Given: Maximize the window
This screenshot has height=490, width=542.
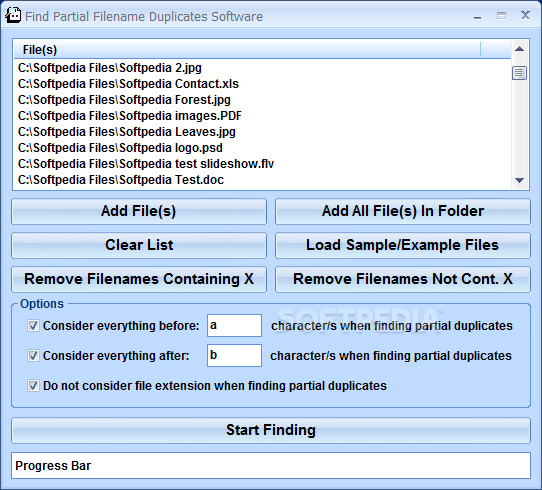Looking at the screenshot, I should pyautogui.click(x=502, y=16).
